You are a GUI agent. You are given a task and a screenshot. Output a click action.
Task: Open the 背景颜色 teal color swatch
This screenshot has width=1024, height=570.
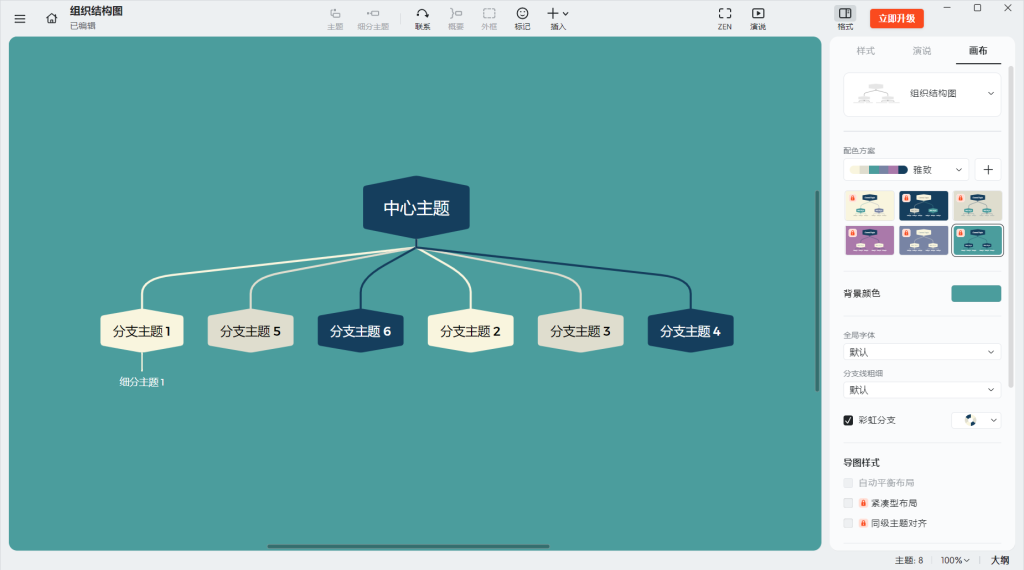[976, 294]
